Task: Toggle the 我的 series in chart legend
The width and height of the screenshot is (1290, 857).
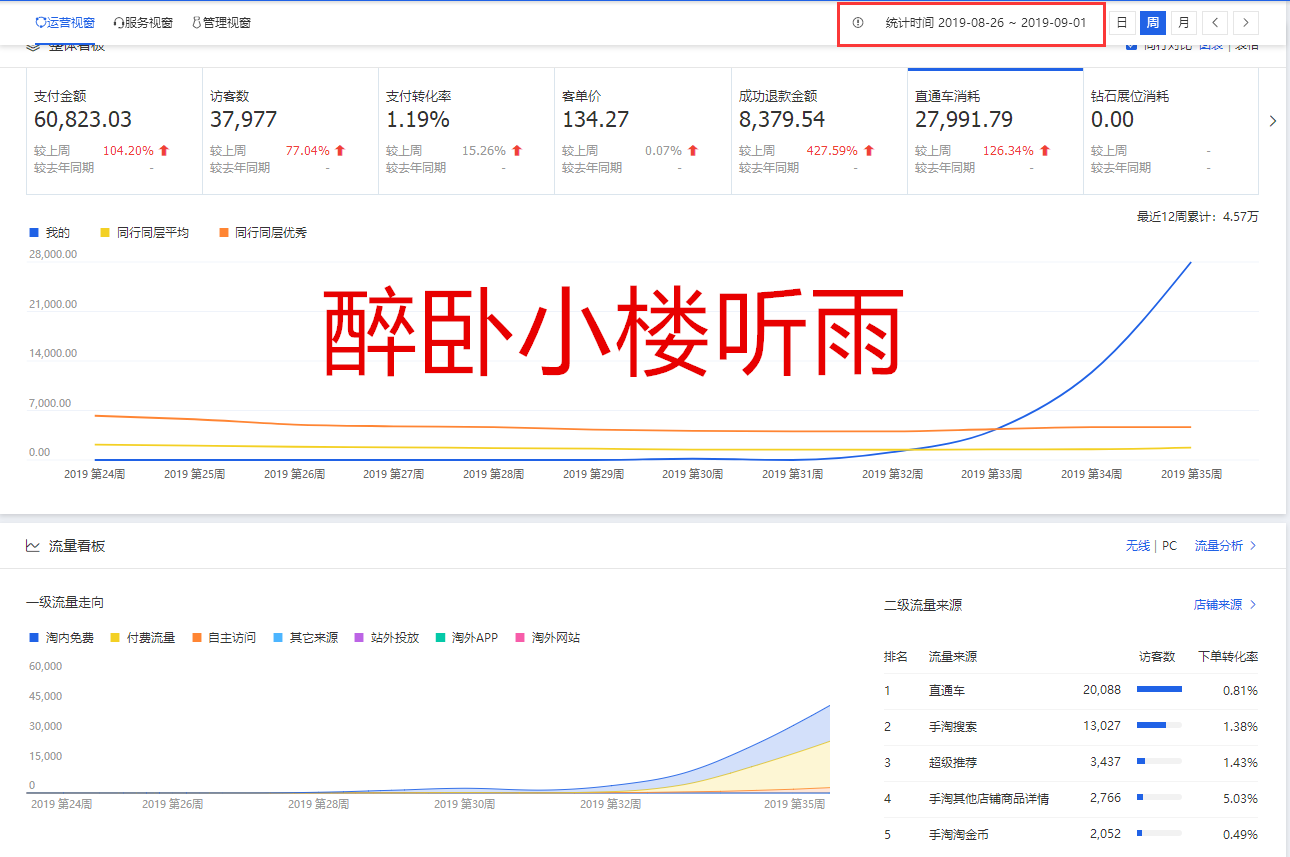Action: point(49,232)
